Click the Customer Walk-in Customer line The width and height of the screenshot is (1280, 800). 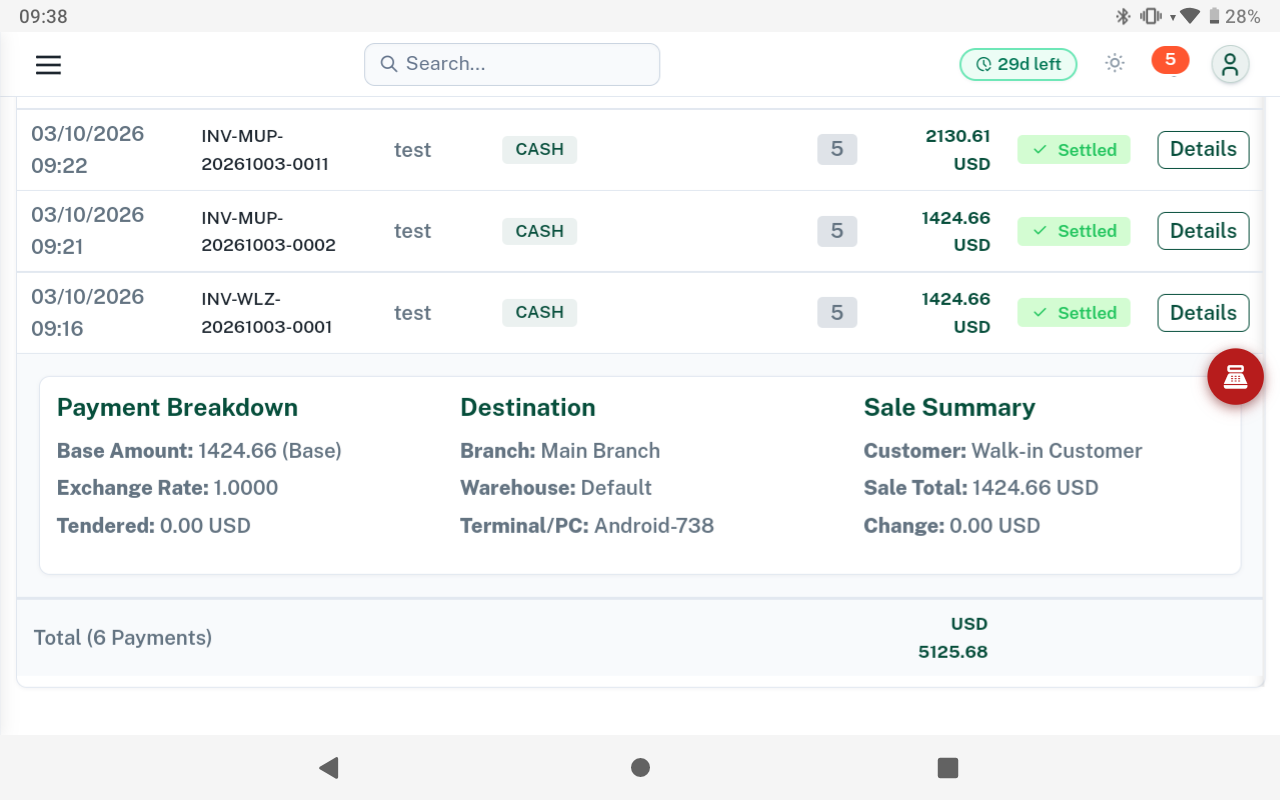tap(1003, 451)
